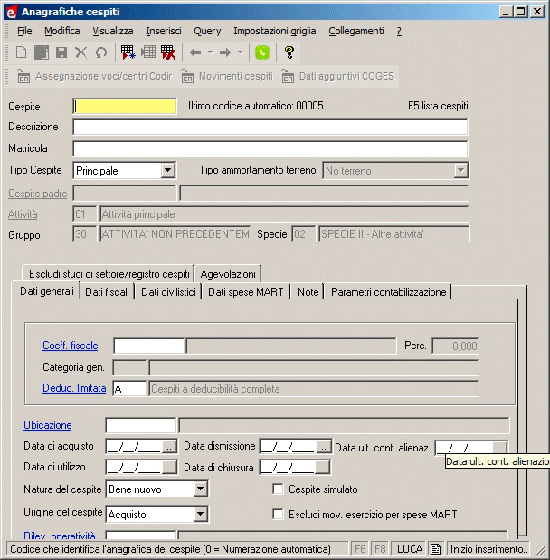Open Assegnazione voci/centri Codir toolbar item
The width and height of the screenshot is (550, 560).
[95, 76]
